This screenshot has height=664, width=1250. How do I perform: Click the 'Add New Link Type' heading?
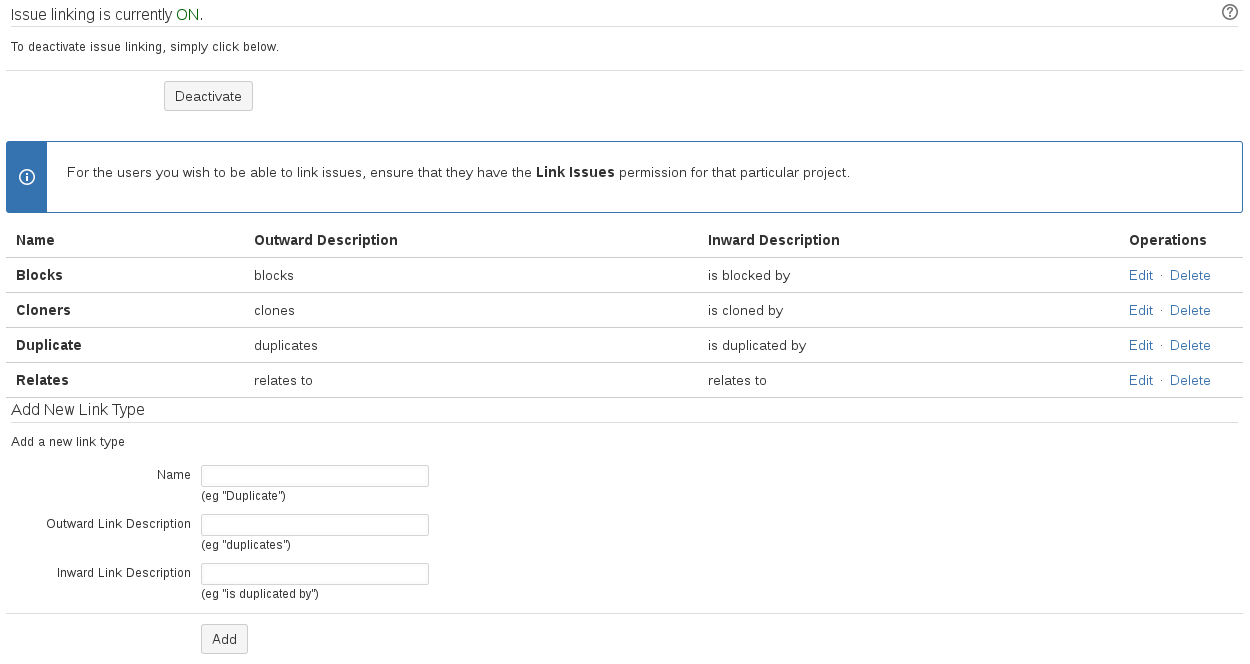coord(78,410)
